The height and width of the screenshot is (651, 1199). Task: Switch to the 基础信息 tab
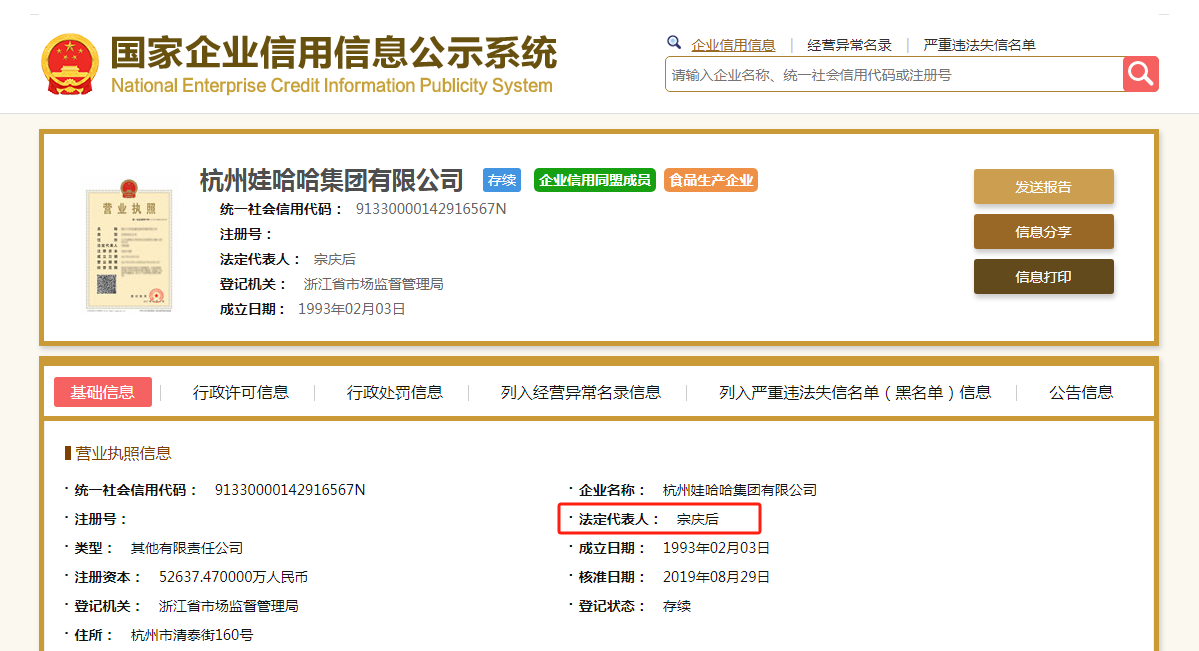tap(103, 392)
